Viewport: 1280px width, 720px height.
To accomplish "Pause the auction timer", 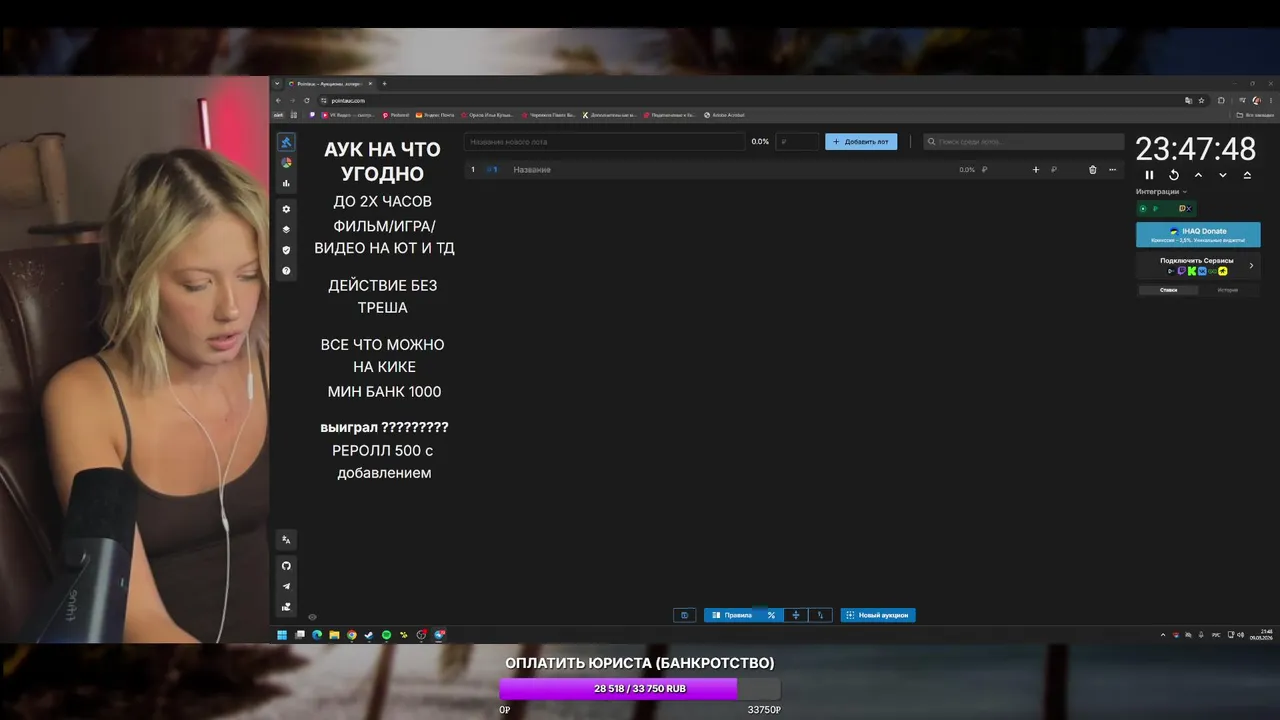I will (1149, 175).
